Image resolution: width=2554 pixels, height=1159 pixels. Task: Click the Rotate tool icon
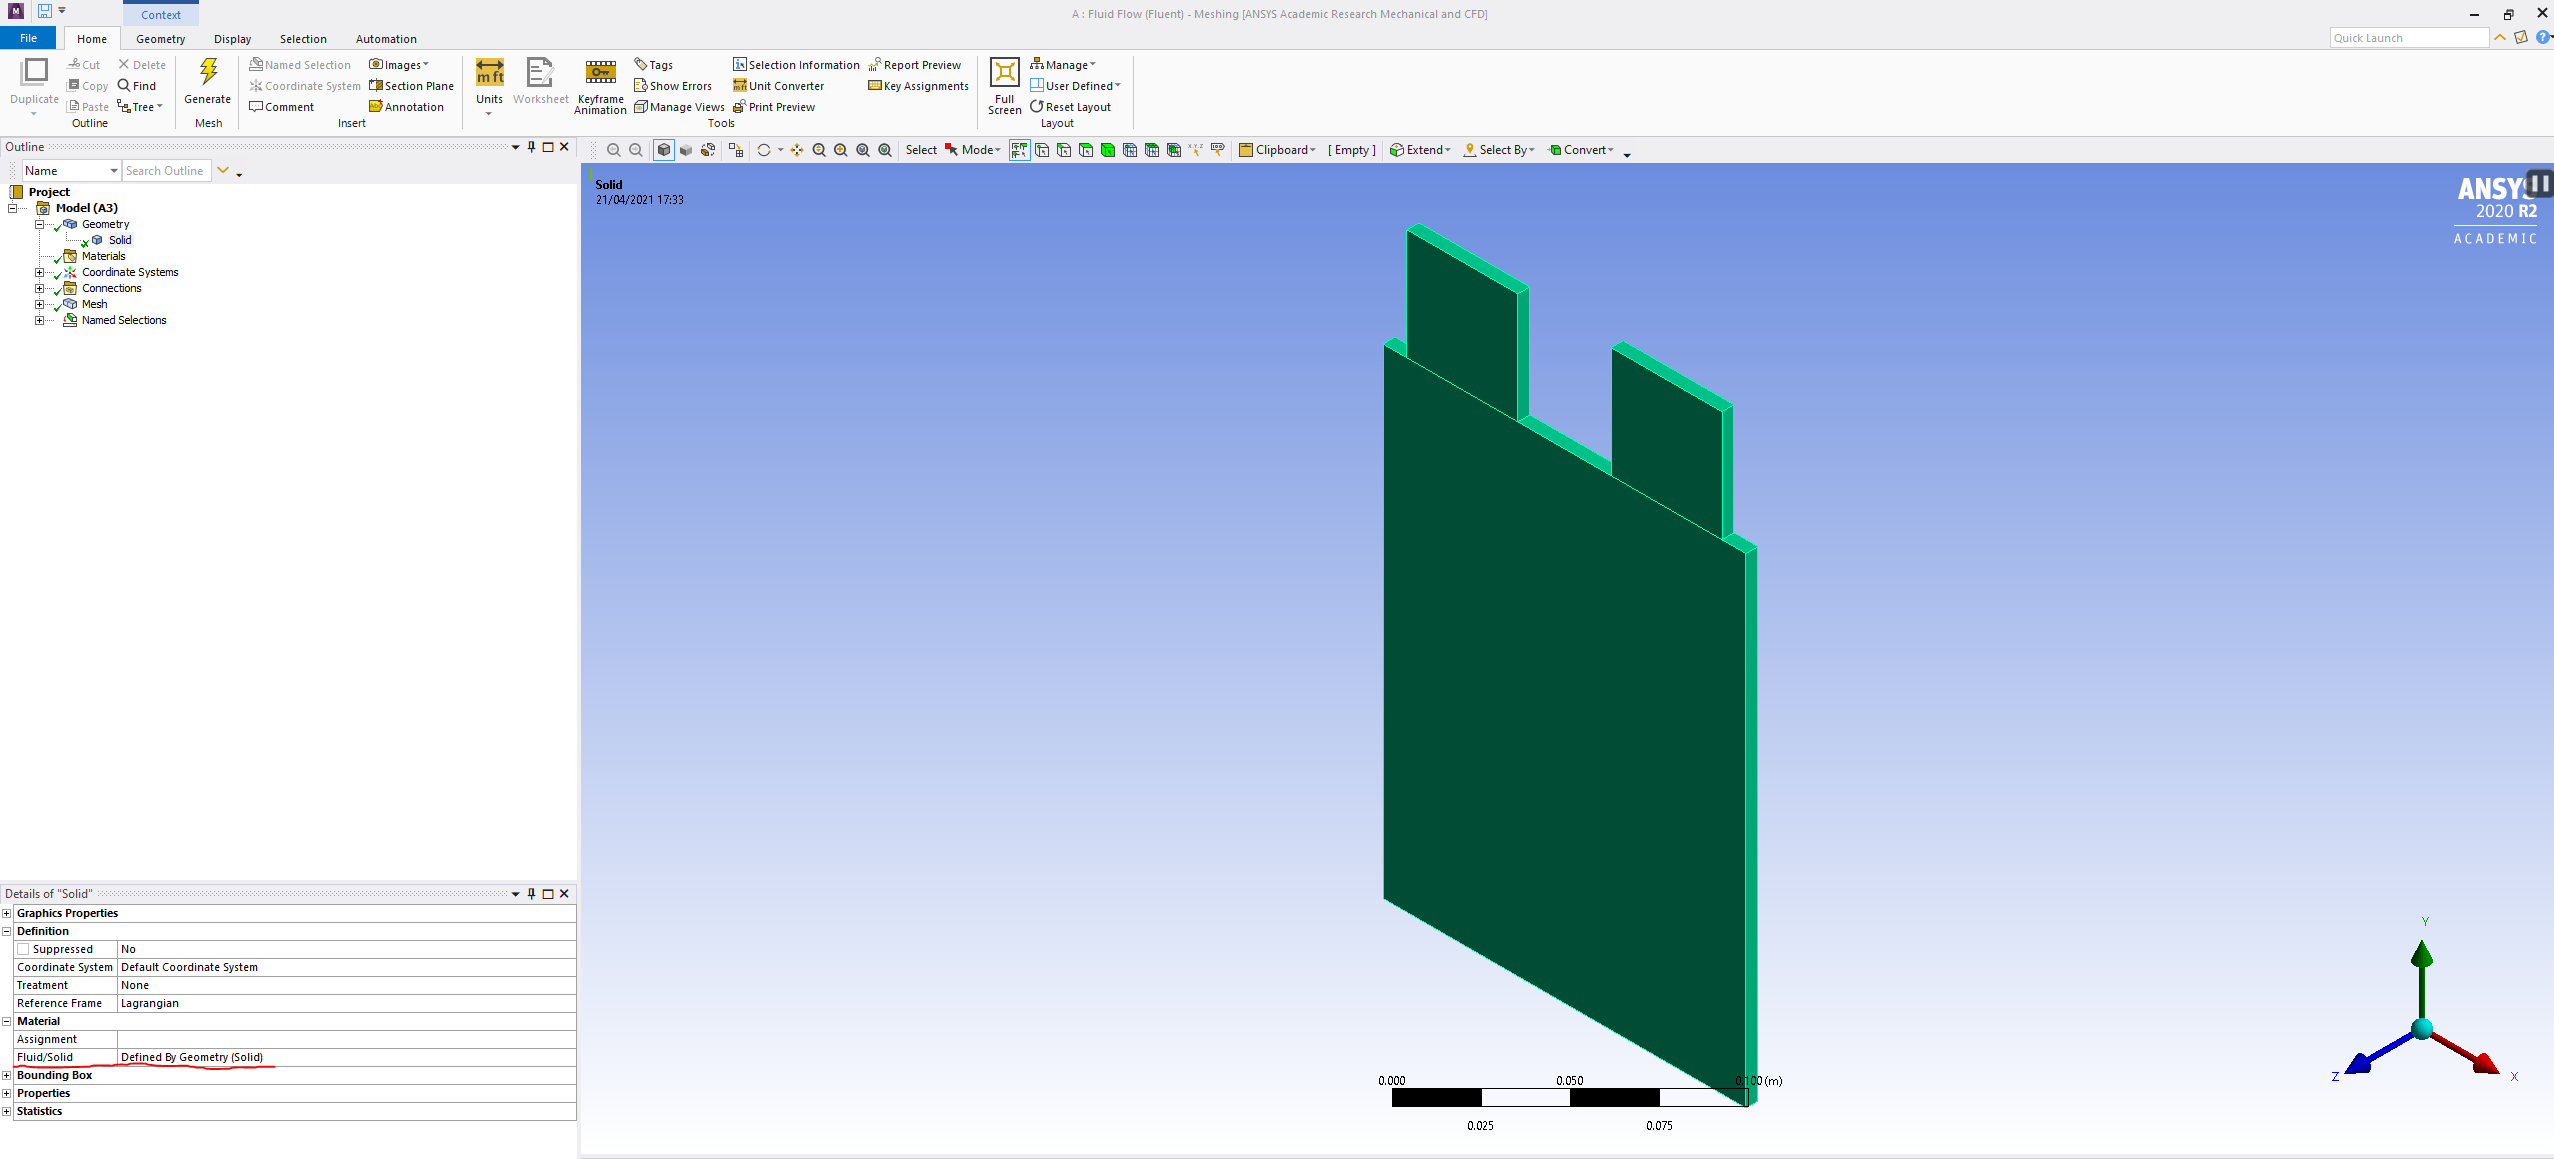pos(764,150)
